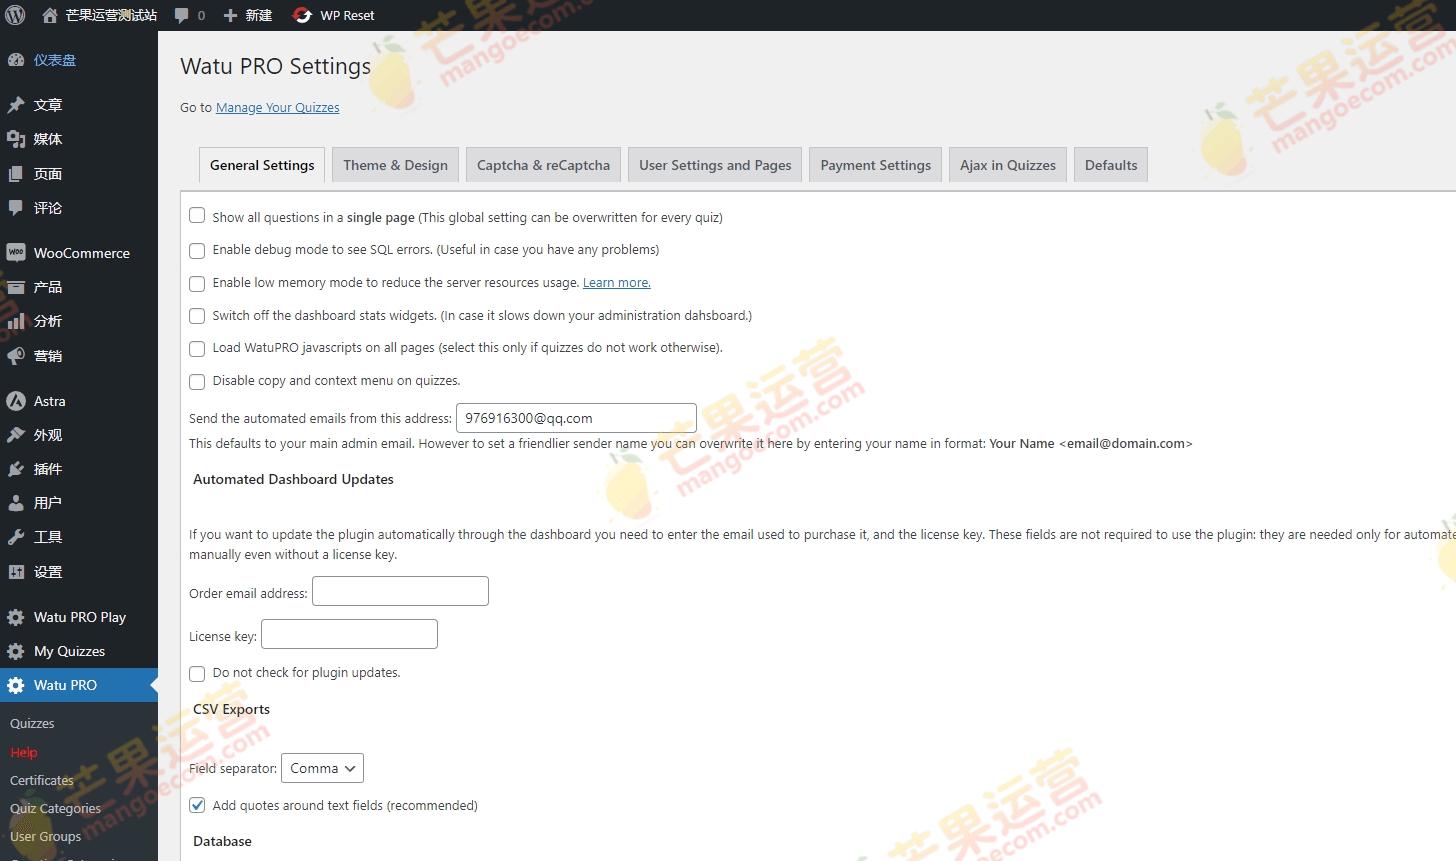Uncheck add quotes around text fields
Image resolution: width=1456 pixels, height=861 pixels.
tap(197, 805)
